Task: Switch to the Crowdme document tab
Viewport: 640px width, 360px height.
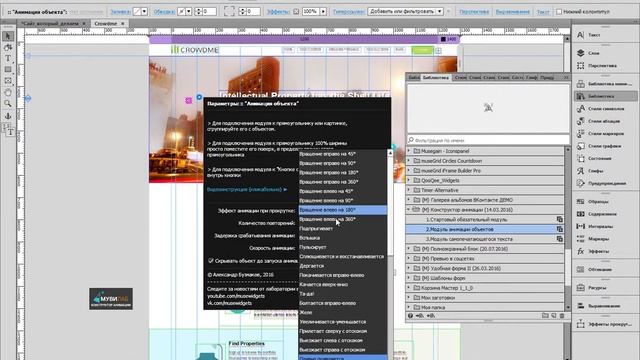Action: point(109,24)
